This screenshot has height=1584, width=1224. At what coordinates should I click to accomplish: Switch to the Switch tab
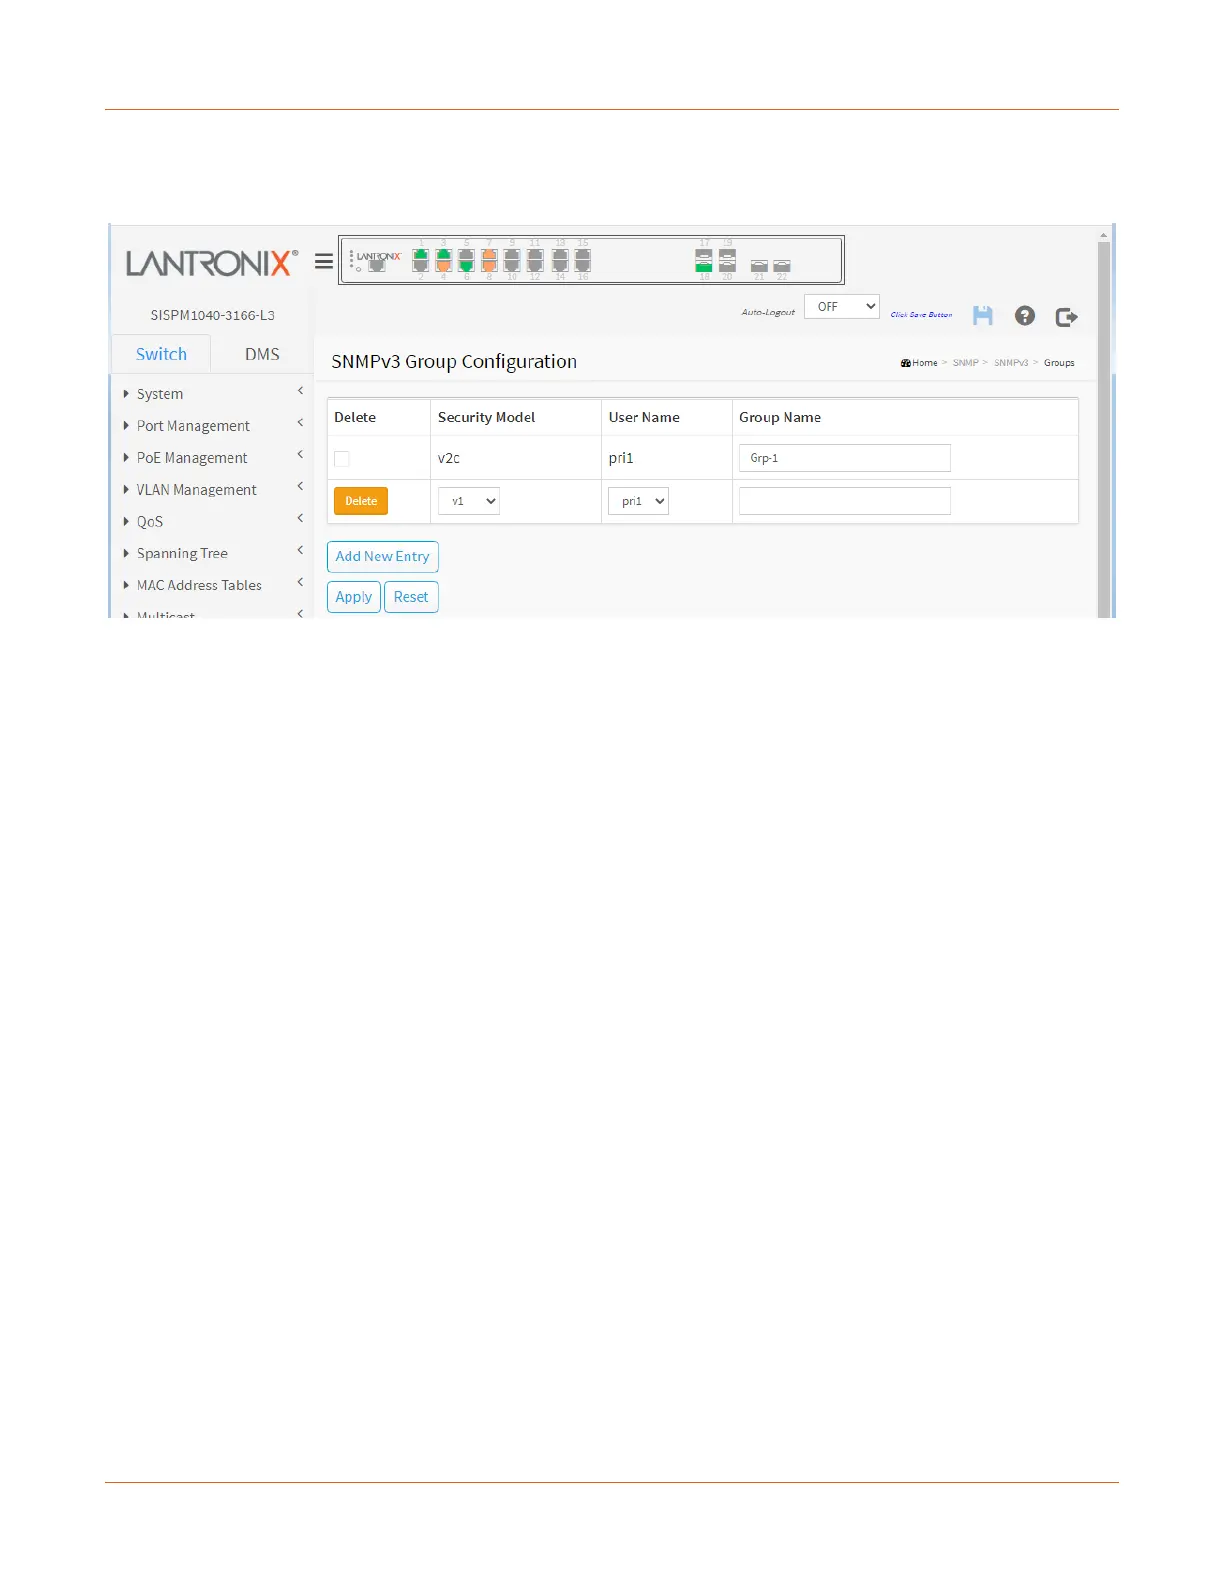[161, 354]
